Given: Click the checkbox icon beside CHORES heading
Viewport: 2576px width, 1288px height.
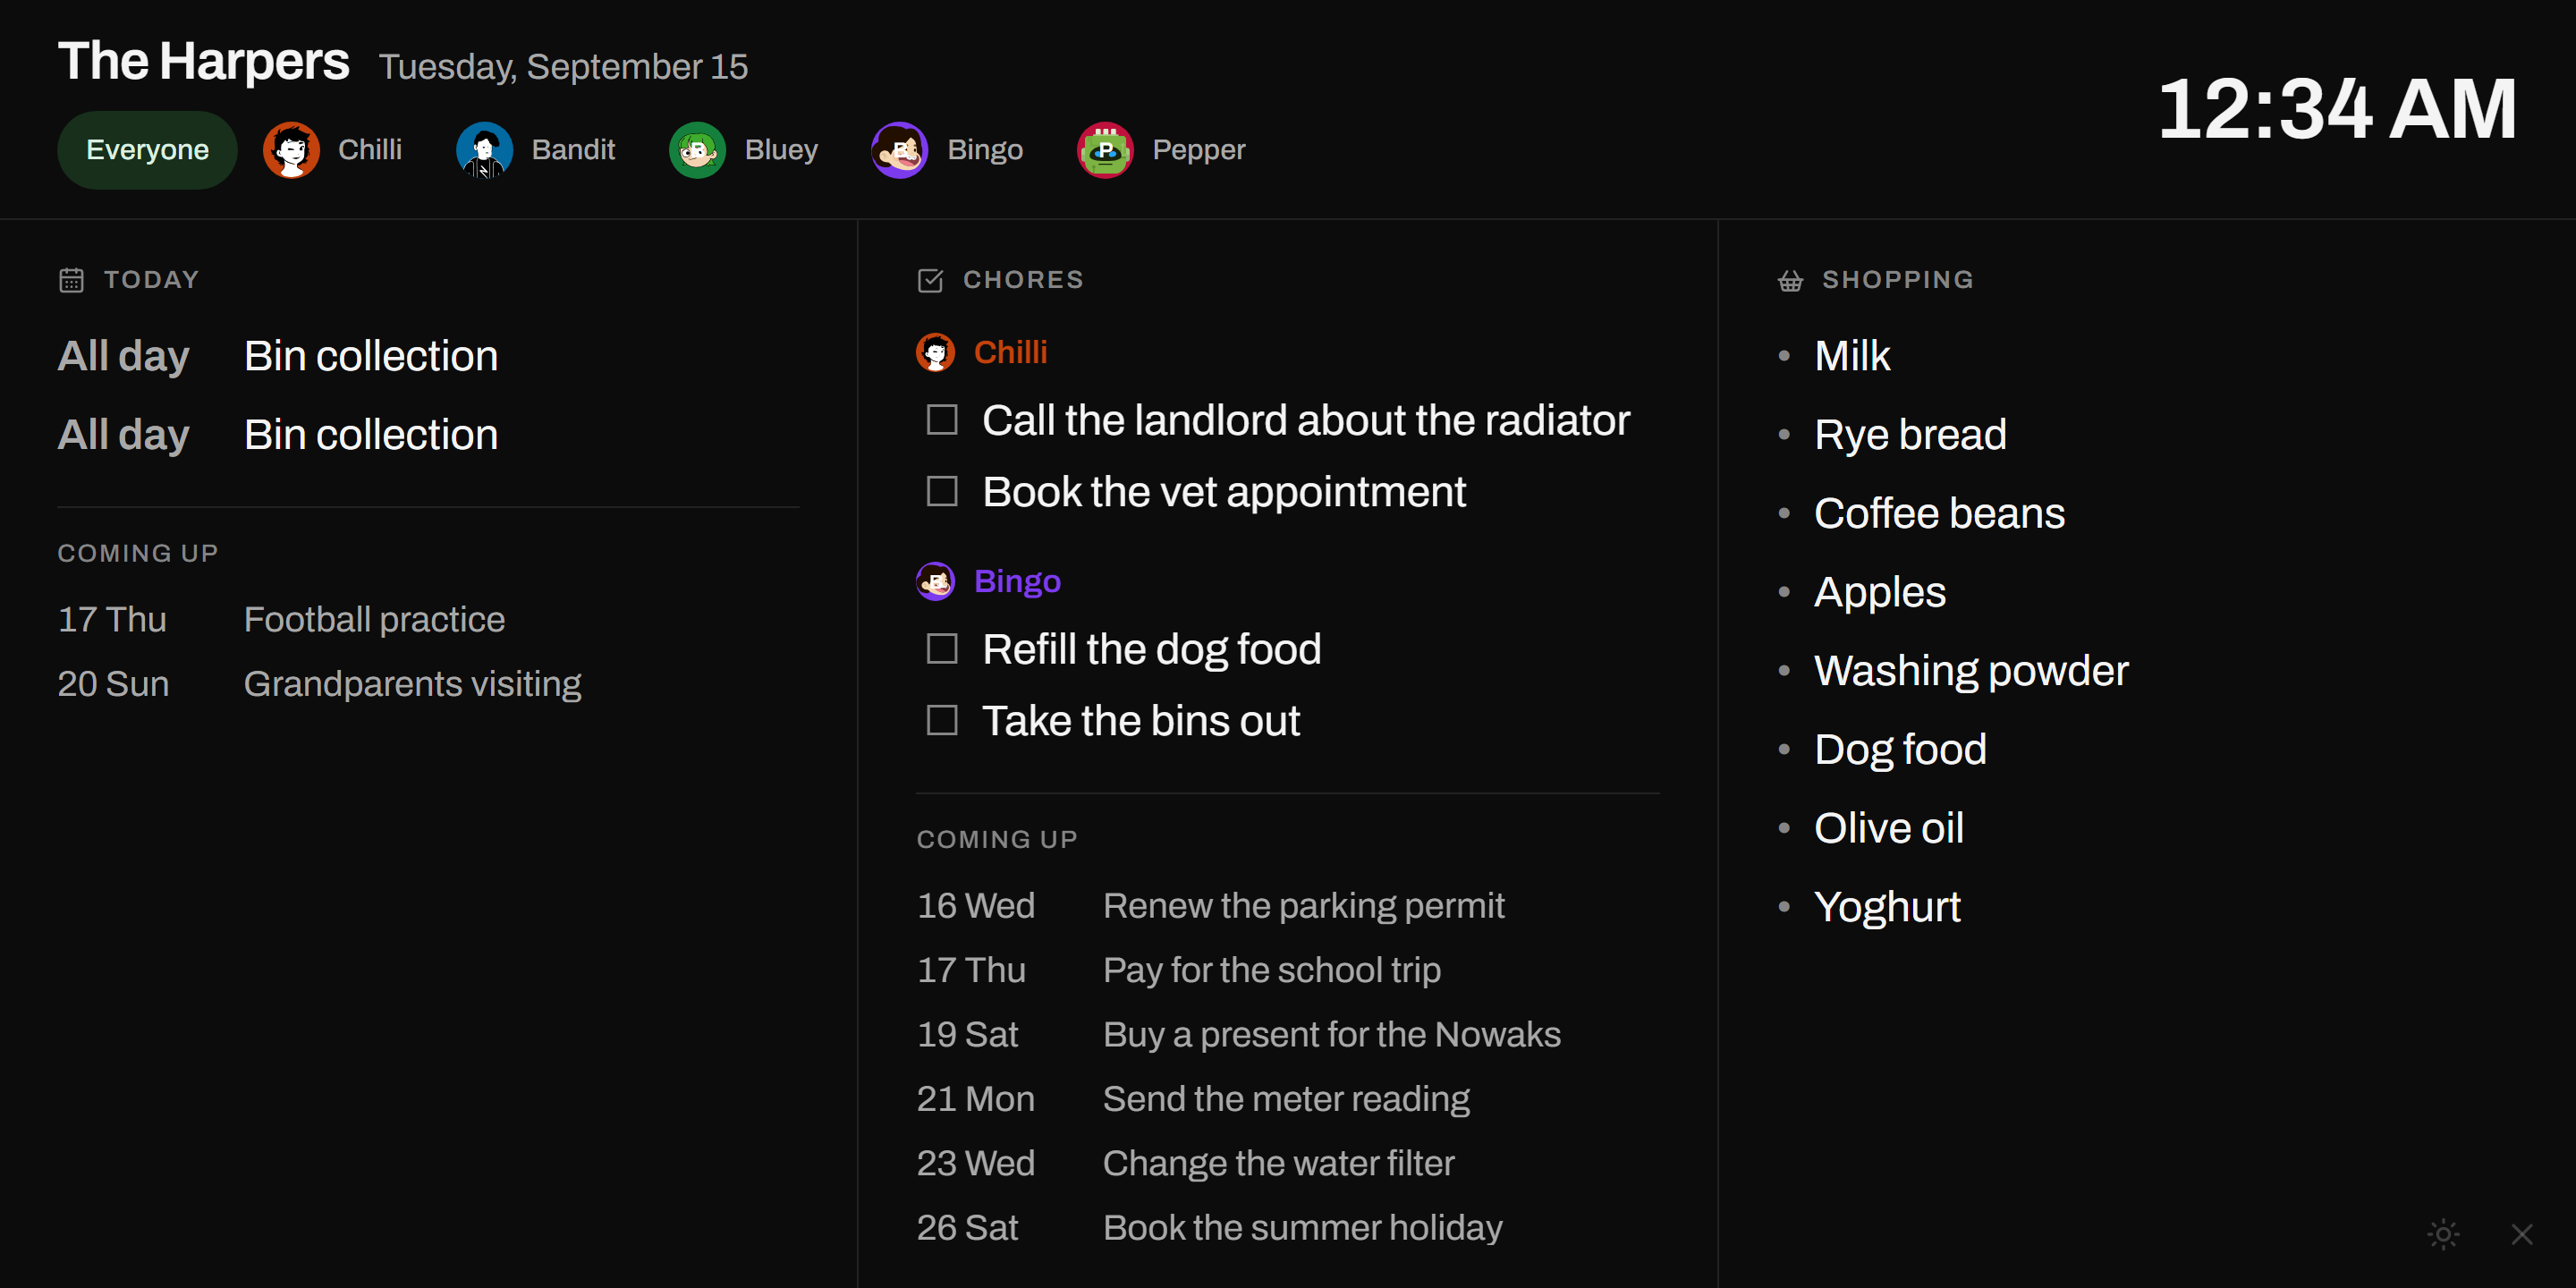Looking at the screenshot, I should pos(930,280).
